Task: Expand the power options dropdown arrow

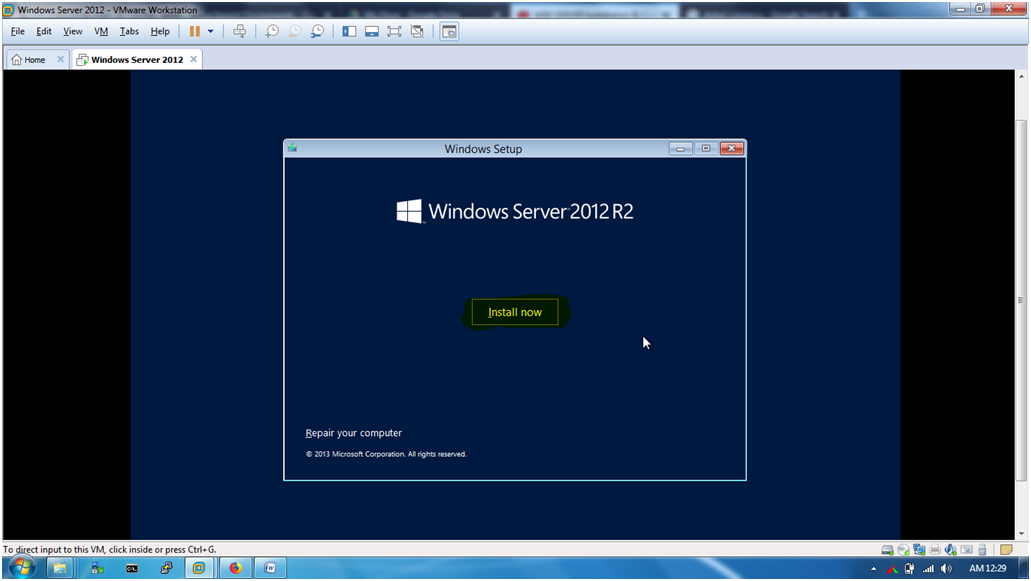Action: coord(210,32)
